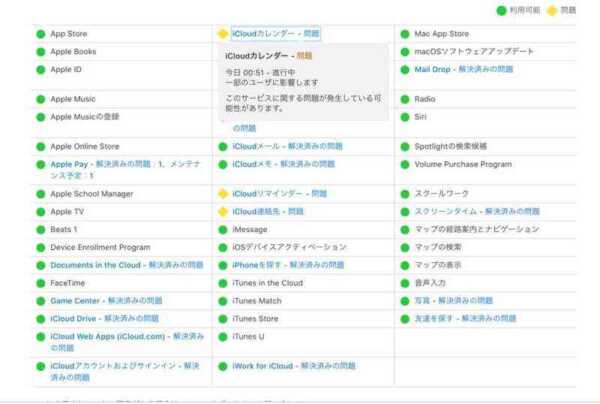Open the 友達を探す resolved issue link
This screenshot has width=600, height=404.
point(465,318)
